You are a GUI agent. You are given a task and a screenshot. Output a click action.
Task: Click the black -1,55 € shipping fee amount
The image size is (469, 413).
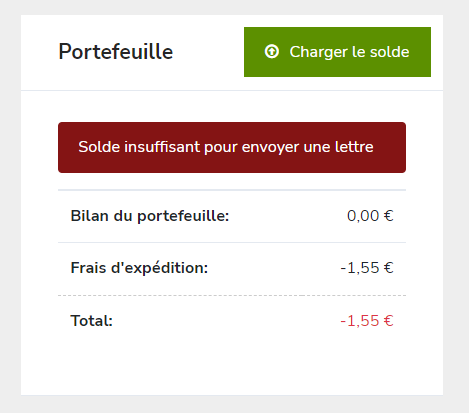(367, 268)
